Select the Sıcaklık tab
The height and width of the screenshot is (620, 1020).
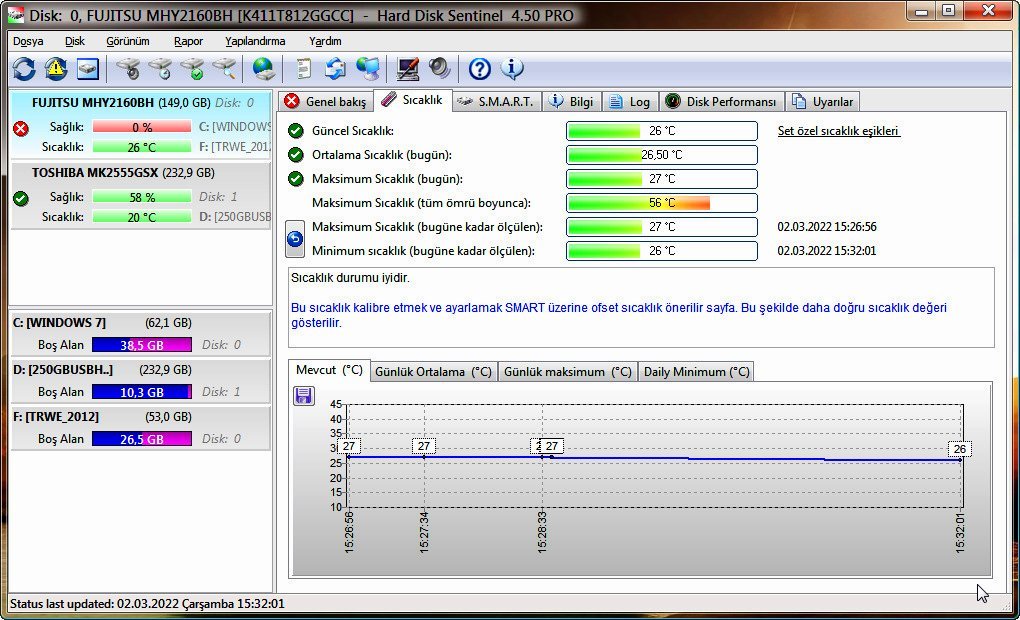tap(413, 100)
